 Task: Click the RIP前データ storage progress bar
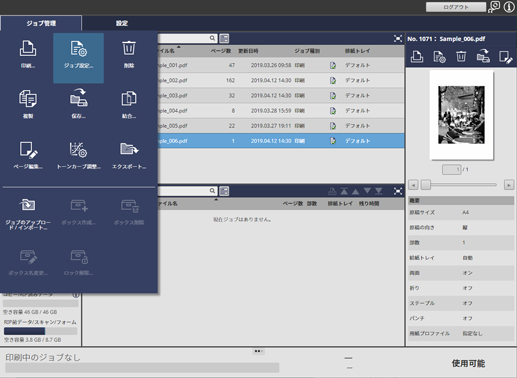click(x=40, y=331)
